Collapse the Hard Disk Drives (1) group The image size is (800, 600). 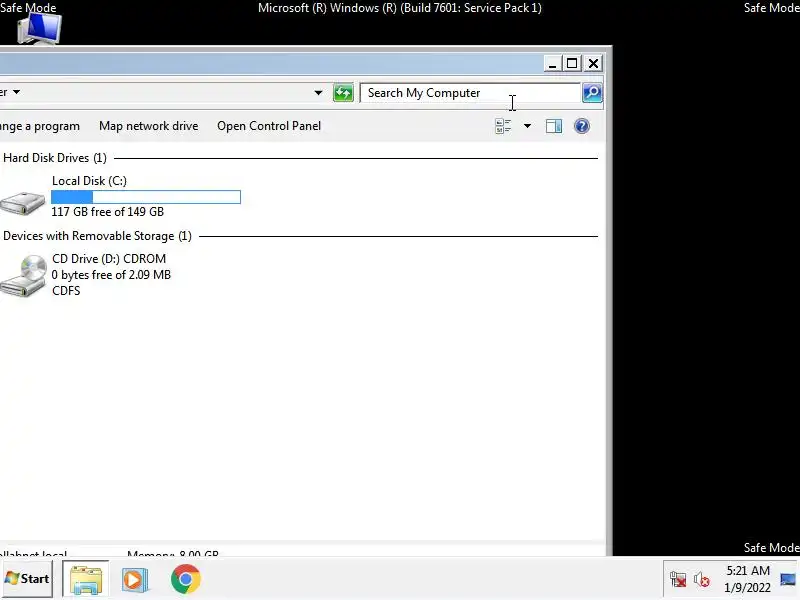click(x=55, y=158)
